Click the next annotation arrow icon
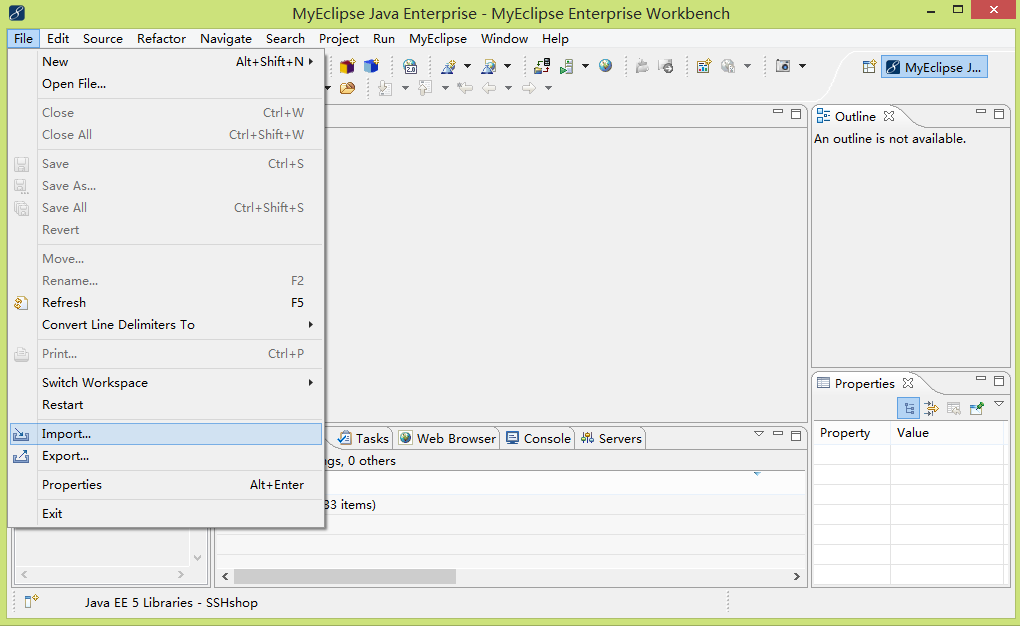 [385, 88]
